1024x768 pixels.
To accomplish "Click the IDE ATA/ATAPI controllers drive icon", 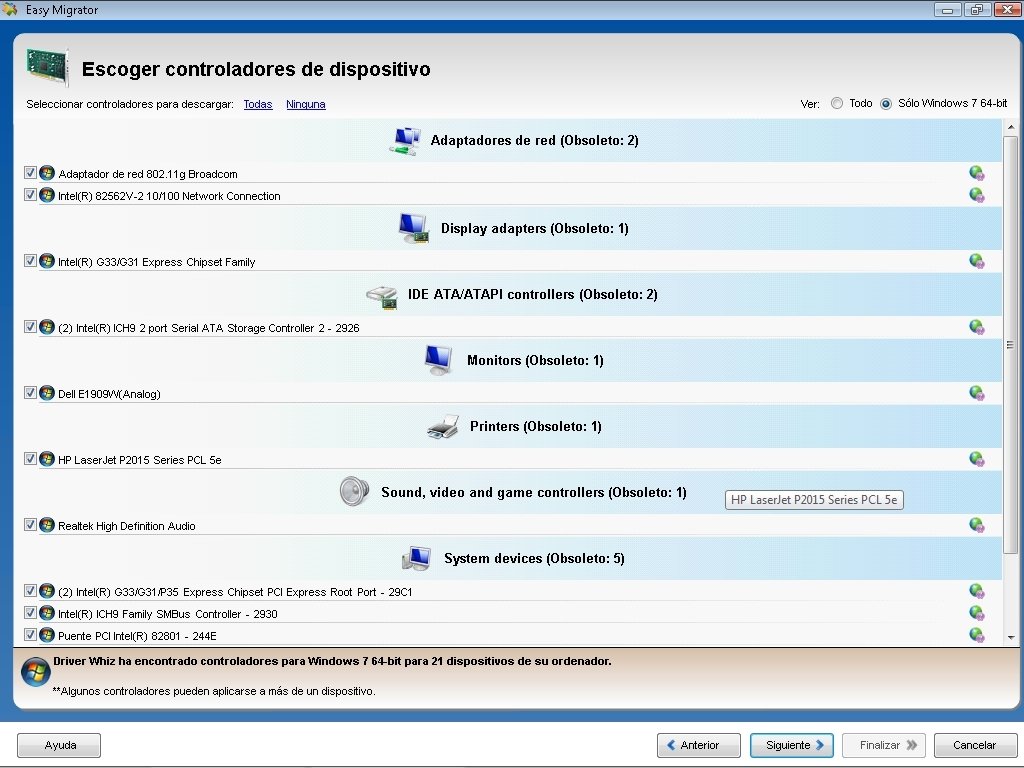I will click(382, 296).
